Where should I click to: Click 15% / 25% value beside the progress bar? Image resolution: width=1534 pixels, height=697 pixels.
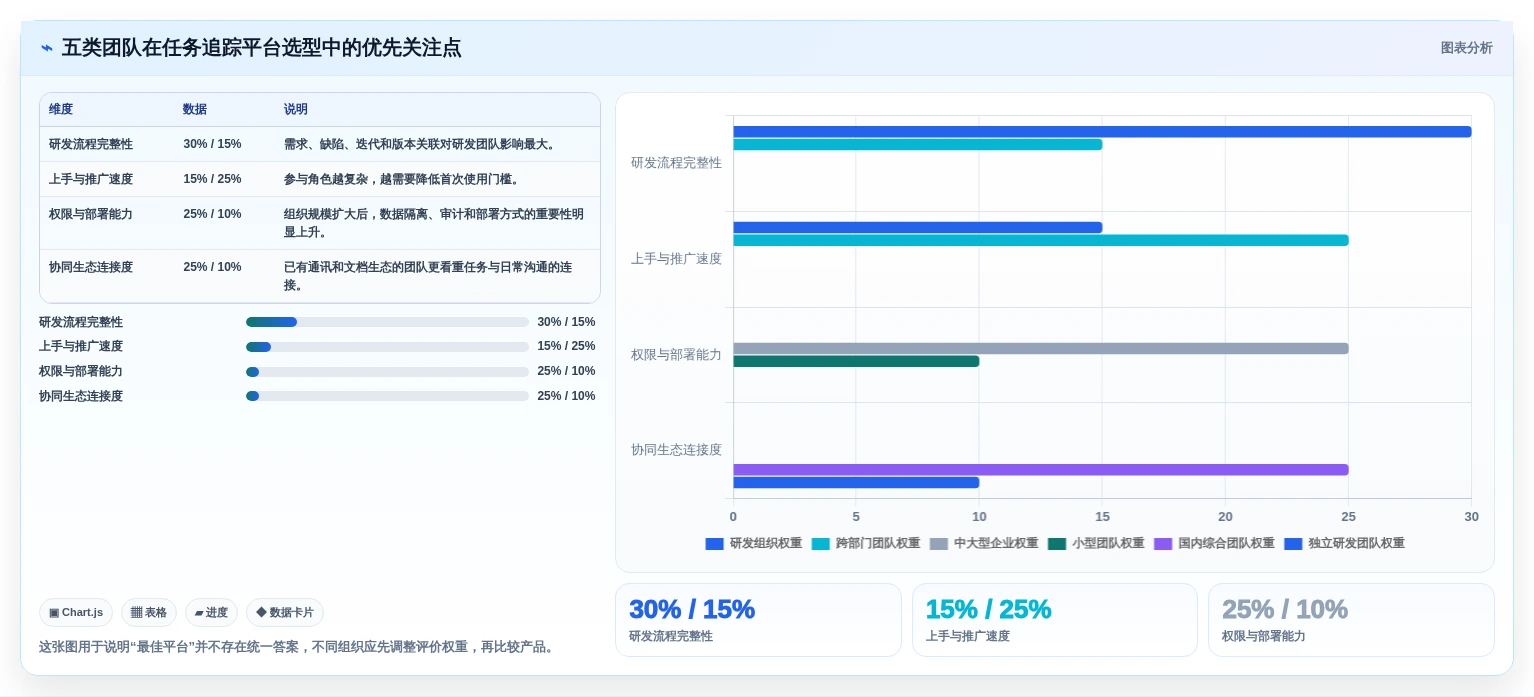[x=566, y=346]
